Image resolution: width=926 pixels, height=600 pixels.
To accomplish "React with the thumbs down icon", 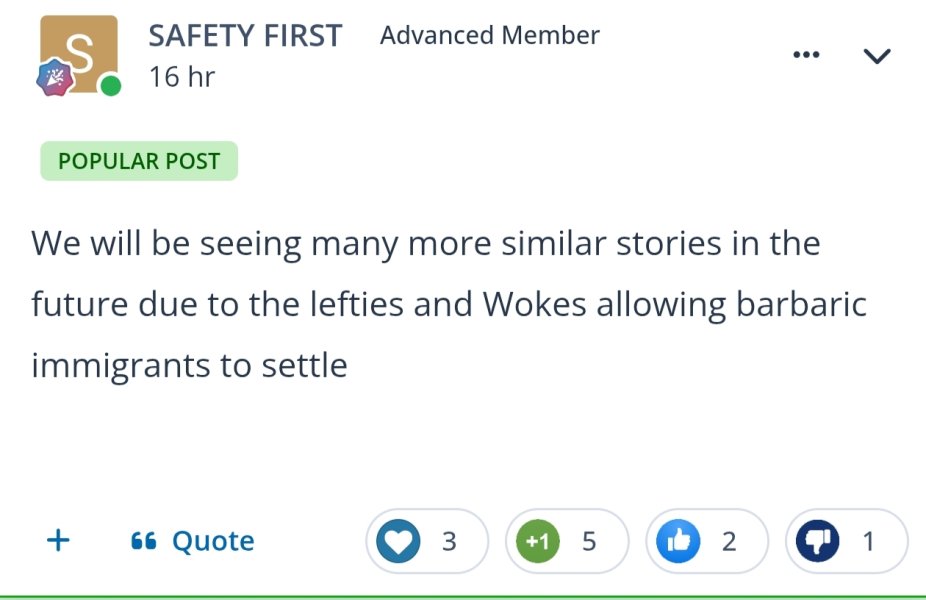I will pos(818,541).
